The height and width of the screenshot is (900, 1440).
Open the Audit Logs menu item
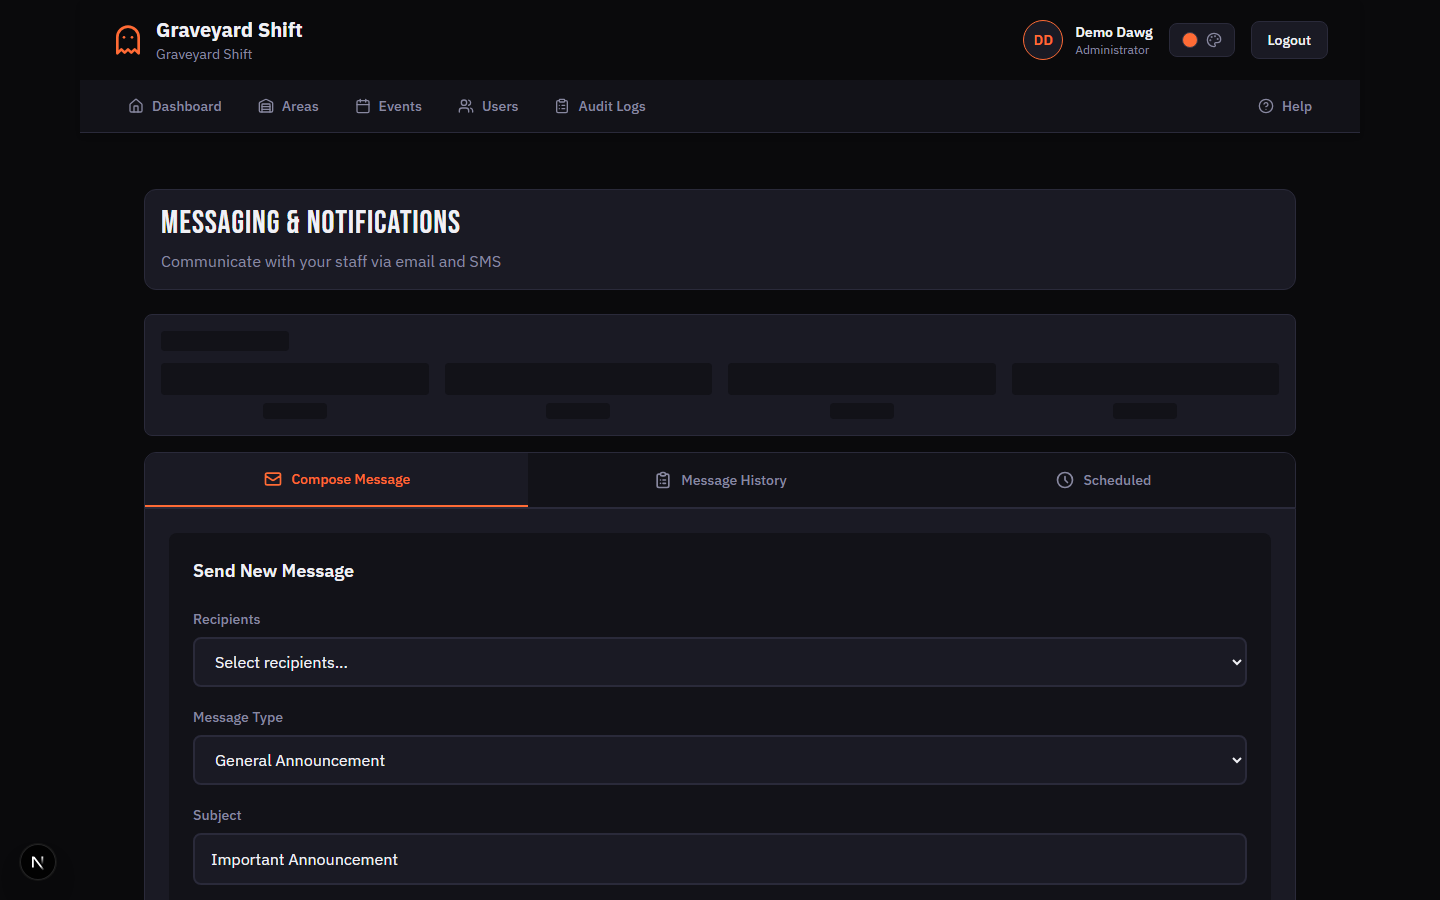click(x=611, y=106)
